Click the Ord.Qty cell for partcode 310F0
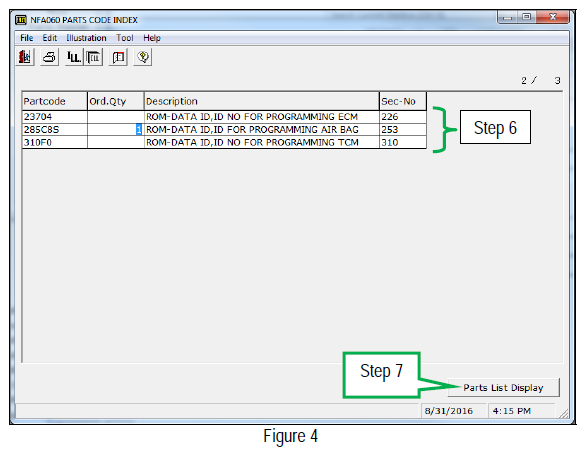586x456 pixels. click(x=115, y=142)
